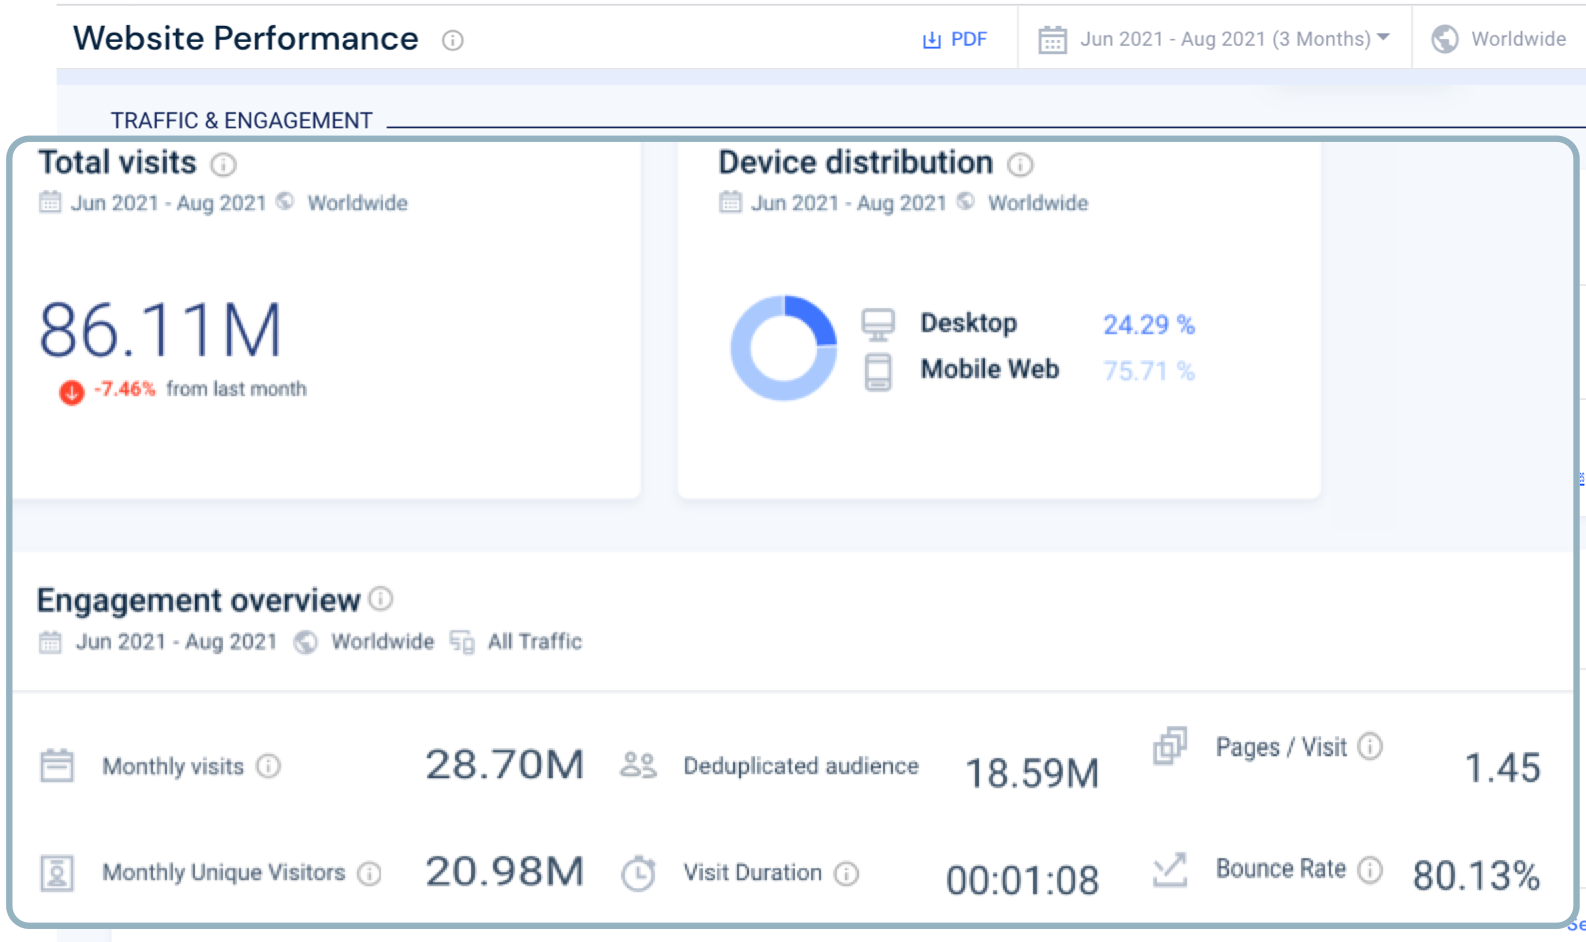Click the Mobile Web 75.71 % value
Image resolution: width=1586 pixels, height=942 pixels.
pos(1149,371)
